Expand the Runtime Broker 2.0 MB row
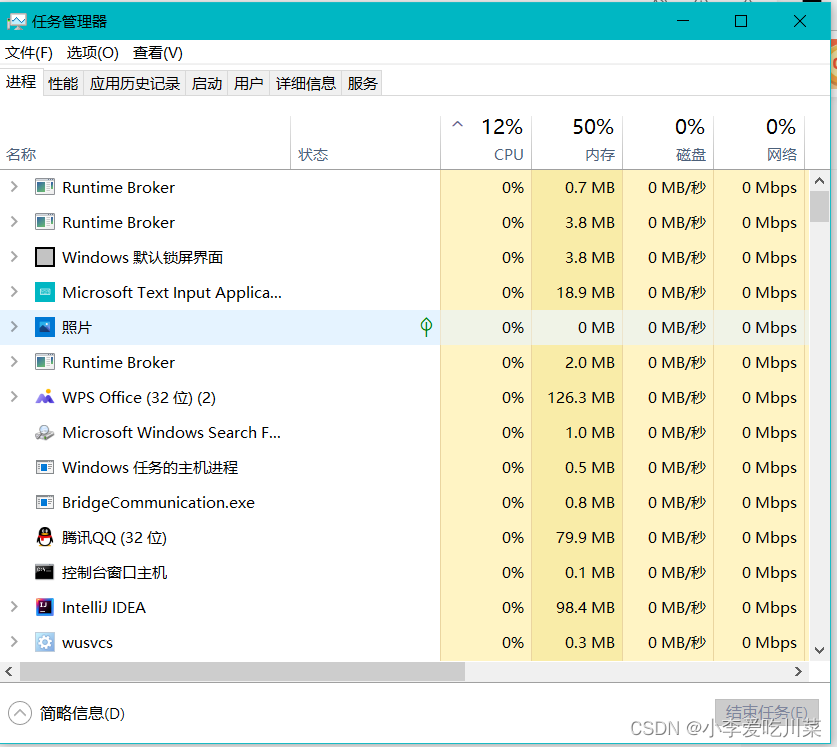 [14, 362]
